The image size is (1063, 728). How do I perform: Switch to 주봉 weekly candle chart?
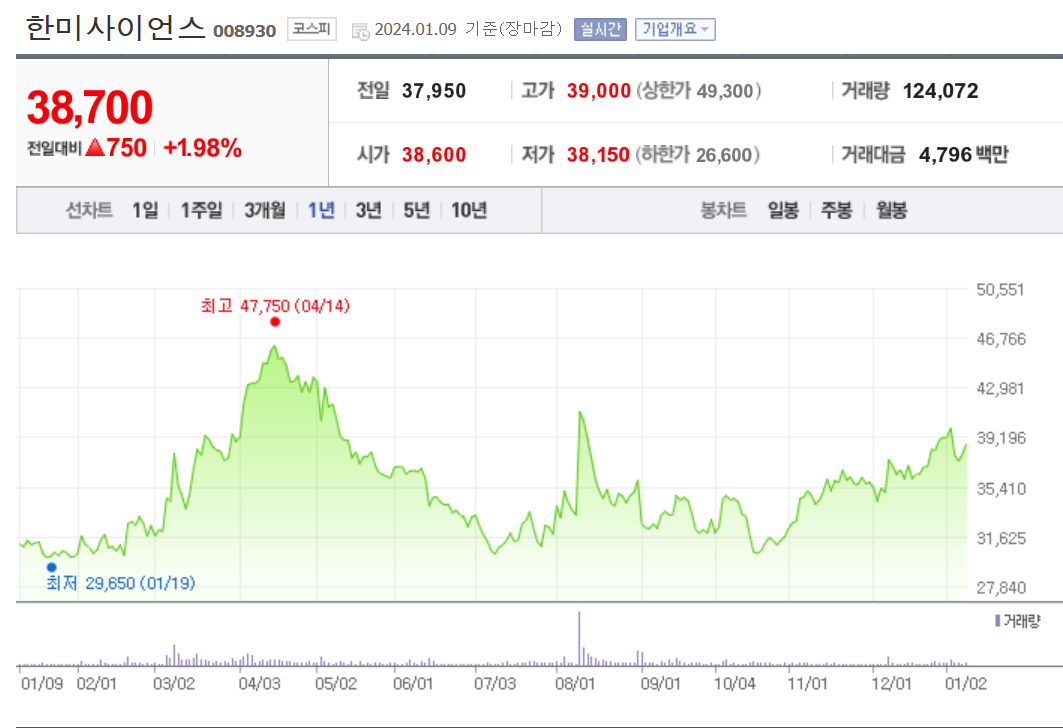point(837,210)
